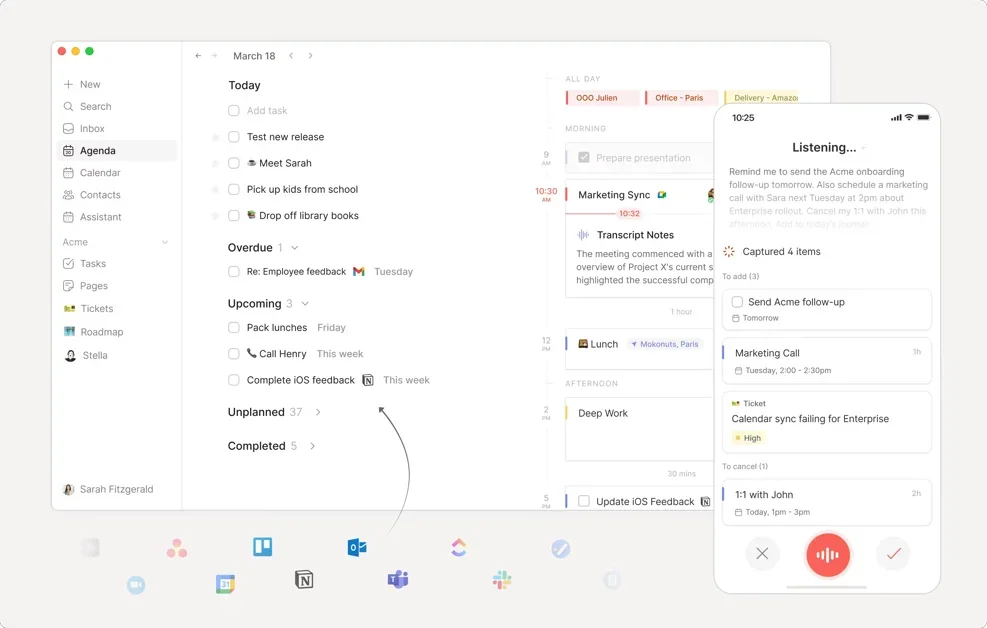The width and height of the screenshot is (987, 628).
Task: Click the Stella avatar icon
Action: [70, 356]
